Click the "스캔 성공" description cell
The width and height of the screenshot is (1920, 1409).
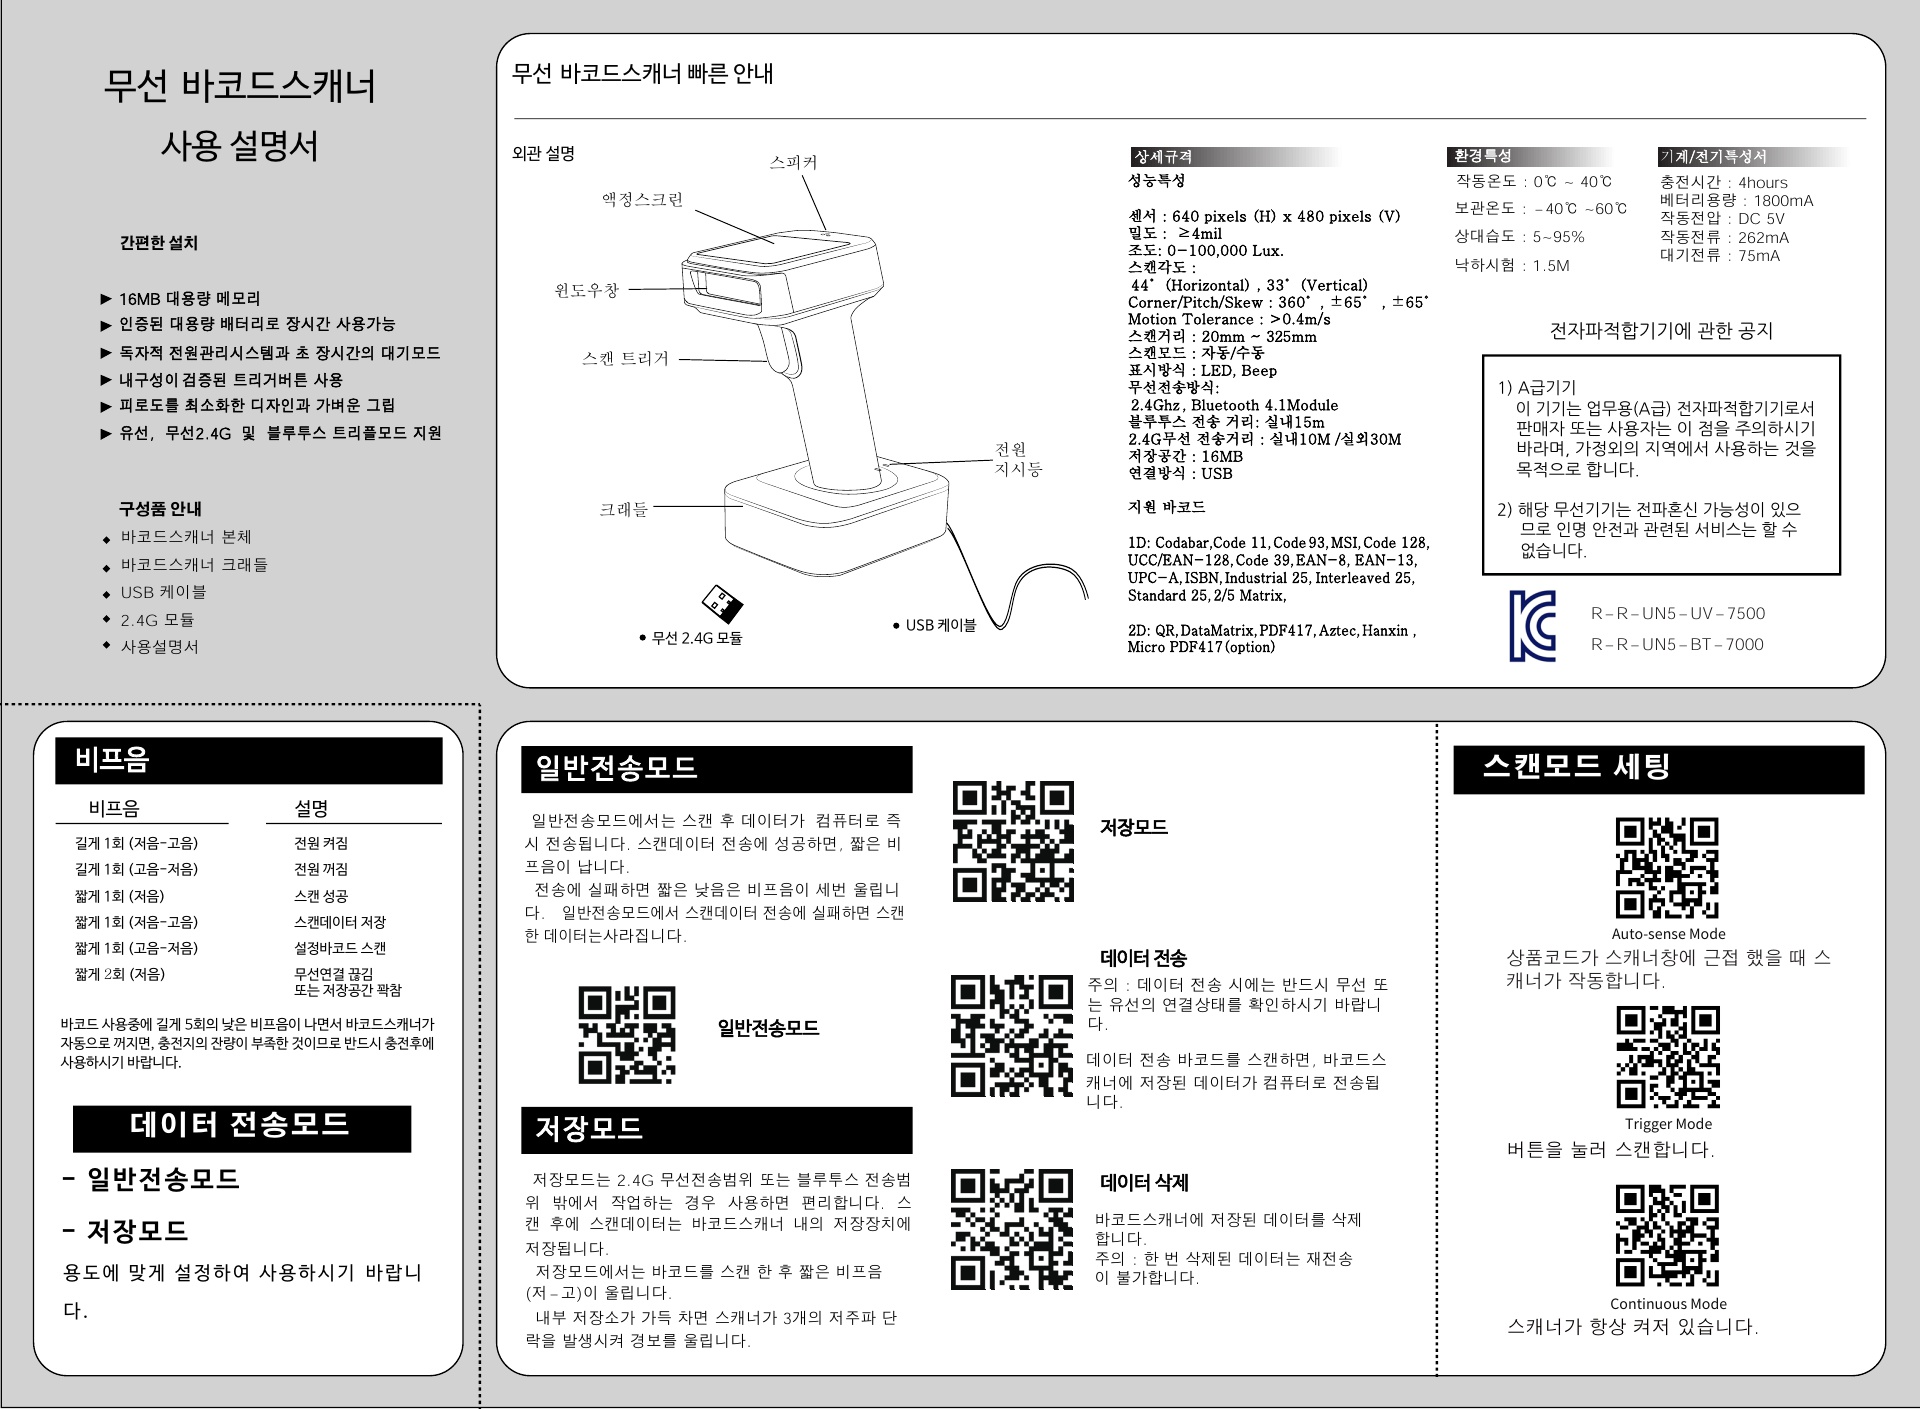click(321, 896)
